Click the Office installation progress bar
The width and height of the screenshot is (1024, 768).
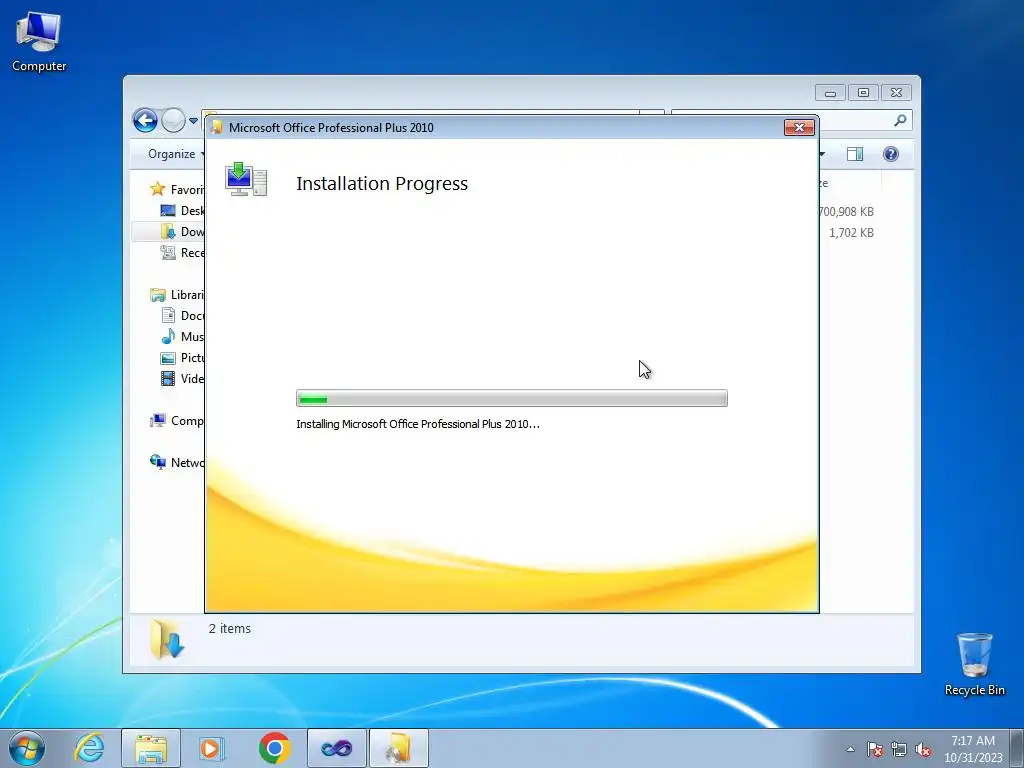(x=511, y=398)
